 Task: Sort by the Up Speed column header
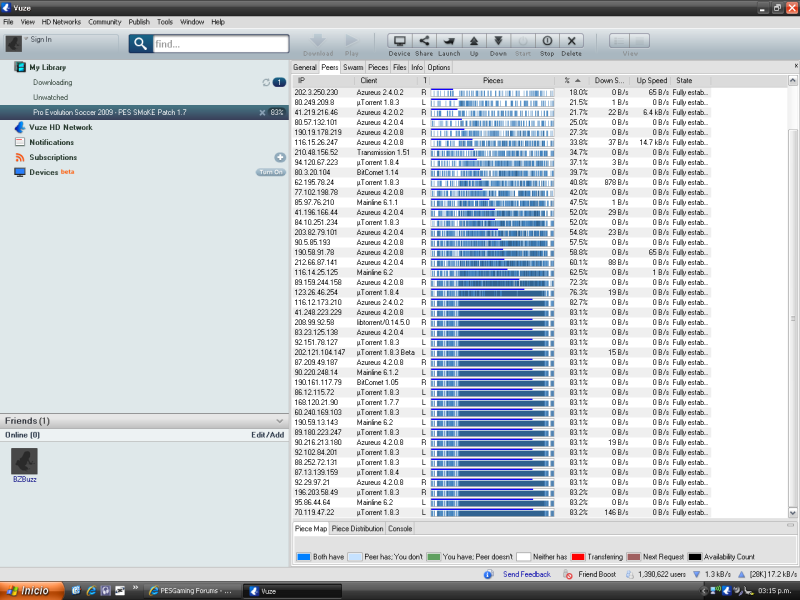tap(651, 81)
